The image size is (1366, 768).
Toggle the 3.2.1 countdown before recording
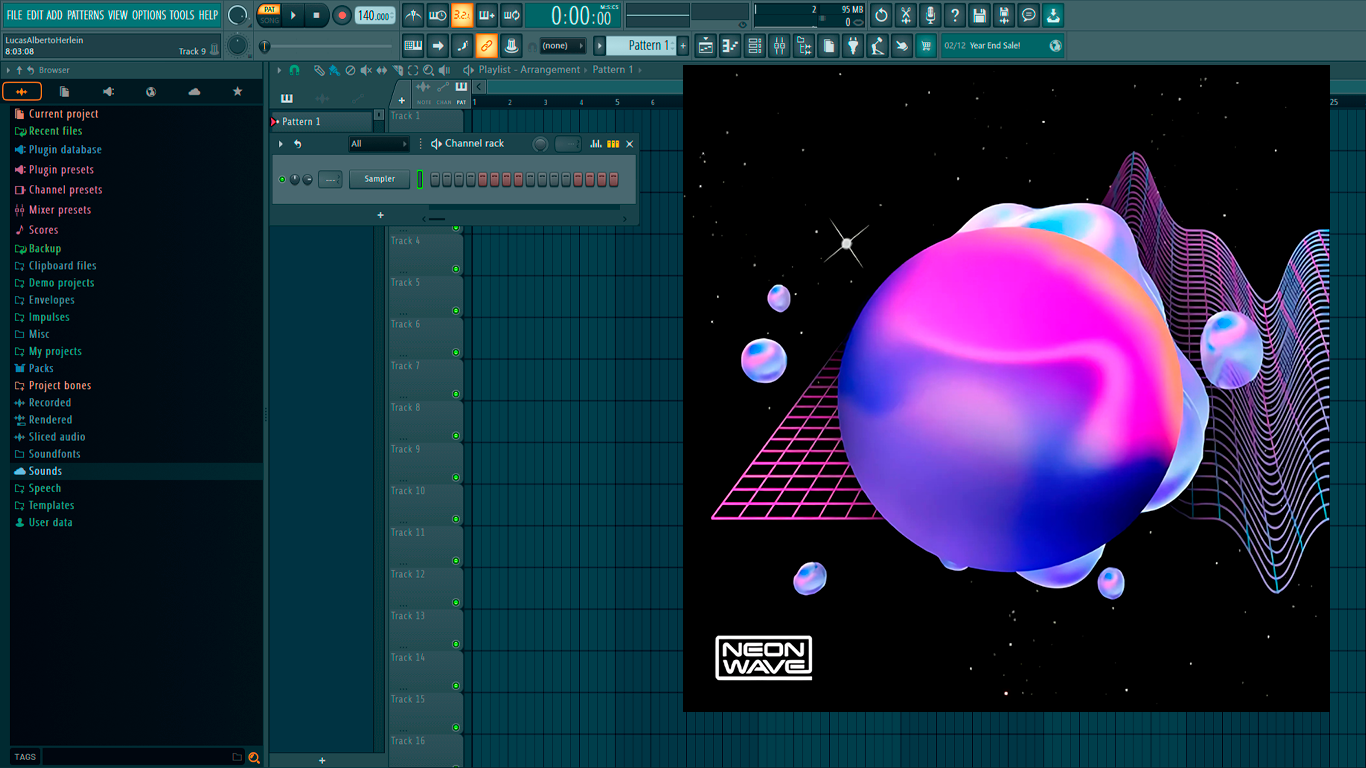tap(462, 15)
